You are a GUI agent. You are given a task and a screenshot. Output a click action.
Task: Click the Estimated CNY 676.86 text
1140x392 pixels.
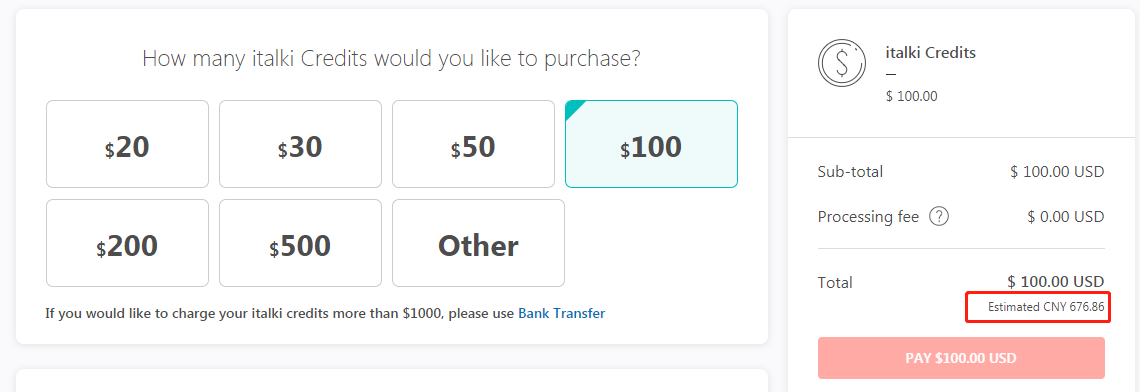point(1046,307)
